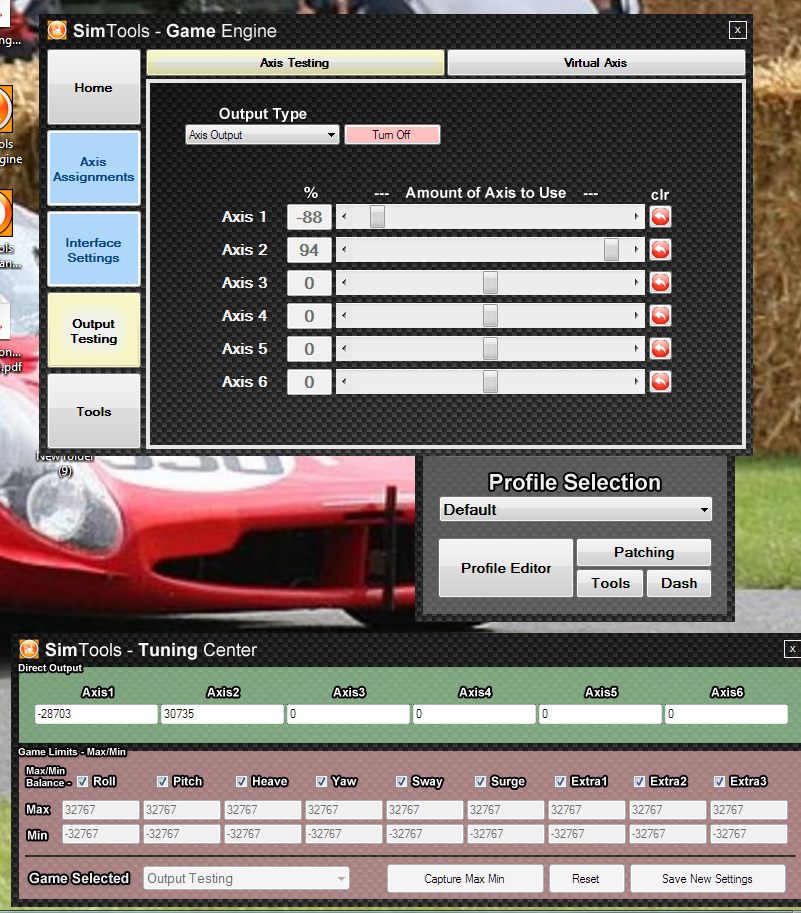Viewport: 801px width, 913px height.
Task: Click the Axis 4 slider thumb
Action: (x=491, y=316)
